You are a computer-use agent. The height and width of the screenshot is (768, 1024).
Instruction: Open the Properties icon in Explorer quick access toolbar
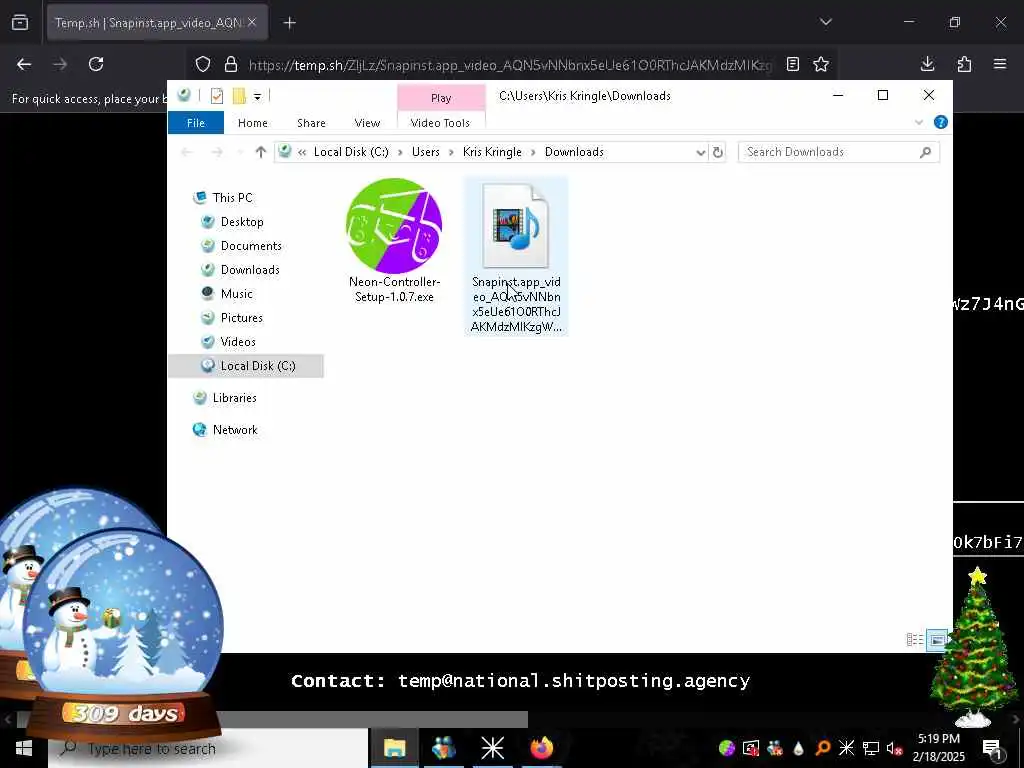217,96
